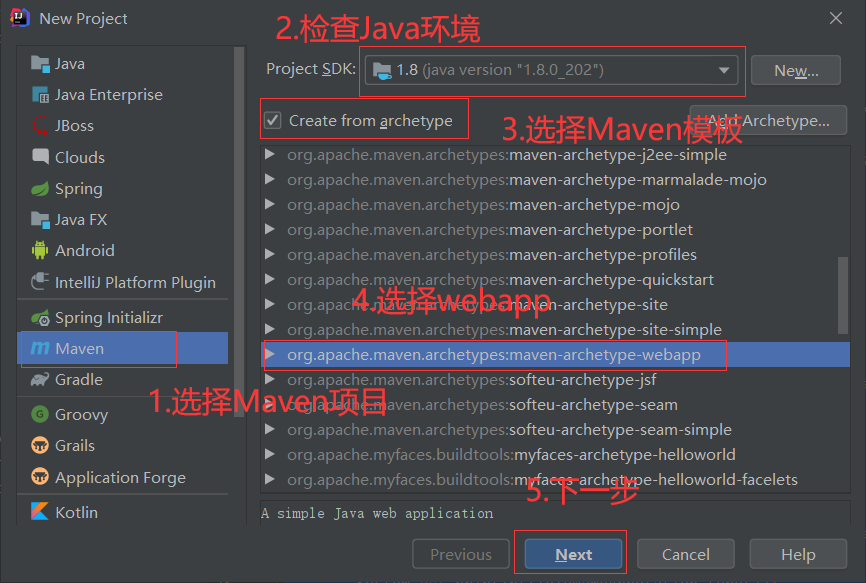Select IntelliJ Platform Plugin label
Screen dimensions: 866x583
coord(135,283)
